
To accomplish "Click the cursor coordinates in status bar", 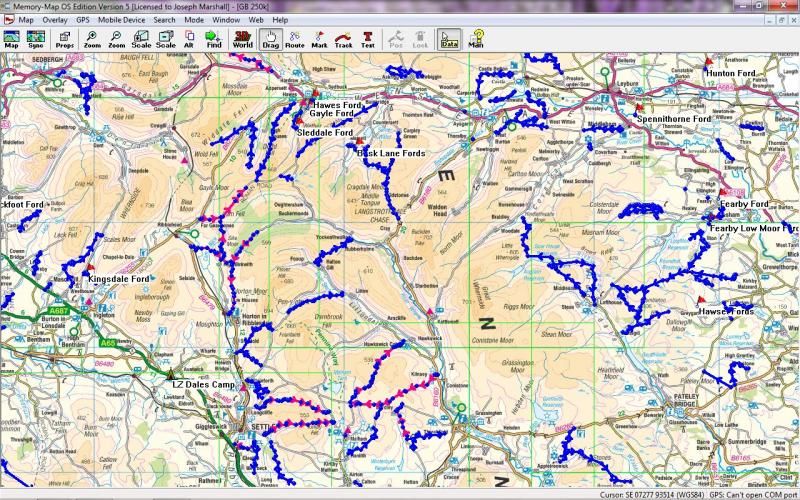I will pos(653,495).
